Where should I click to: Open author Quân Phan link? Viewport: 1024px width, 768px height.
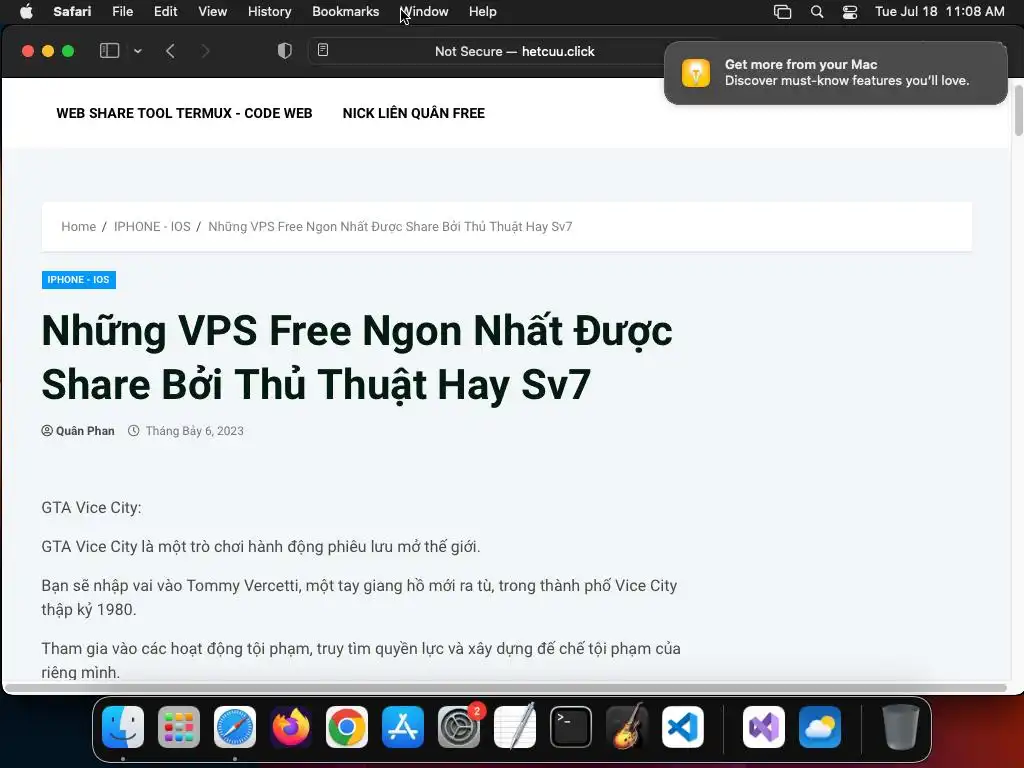pyautogui.click(x=85, y=431)
